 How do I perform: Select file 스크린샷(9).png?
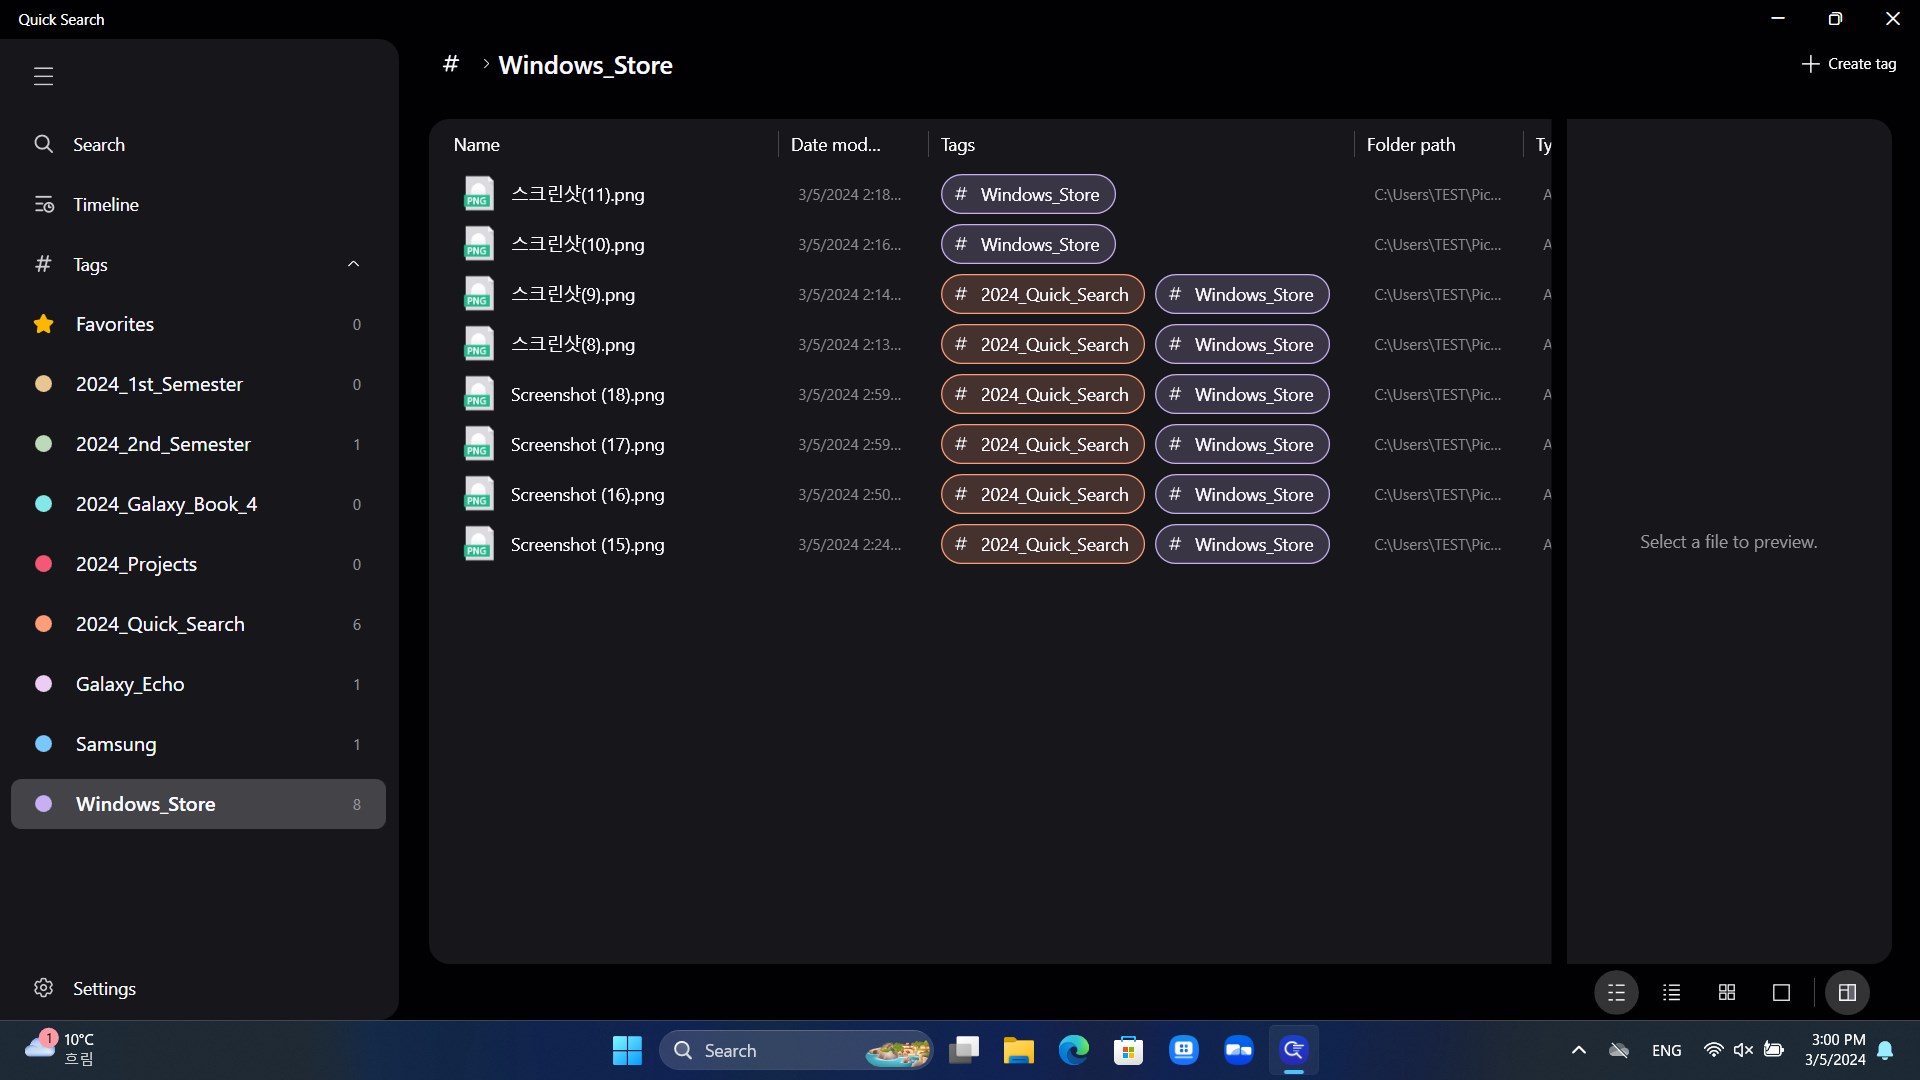coord(573,294)
